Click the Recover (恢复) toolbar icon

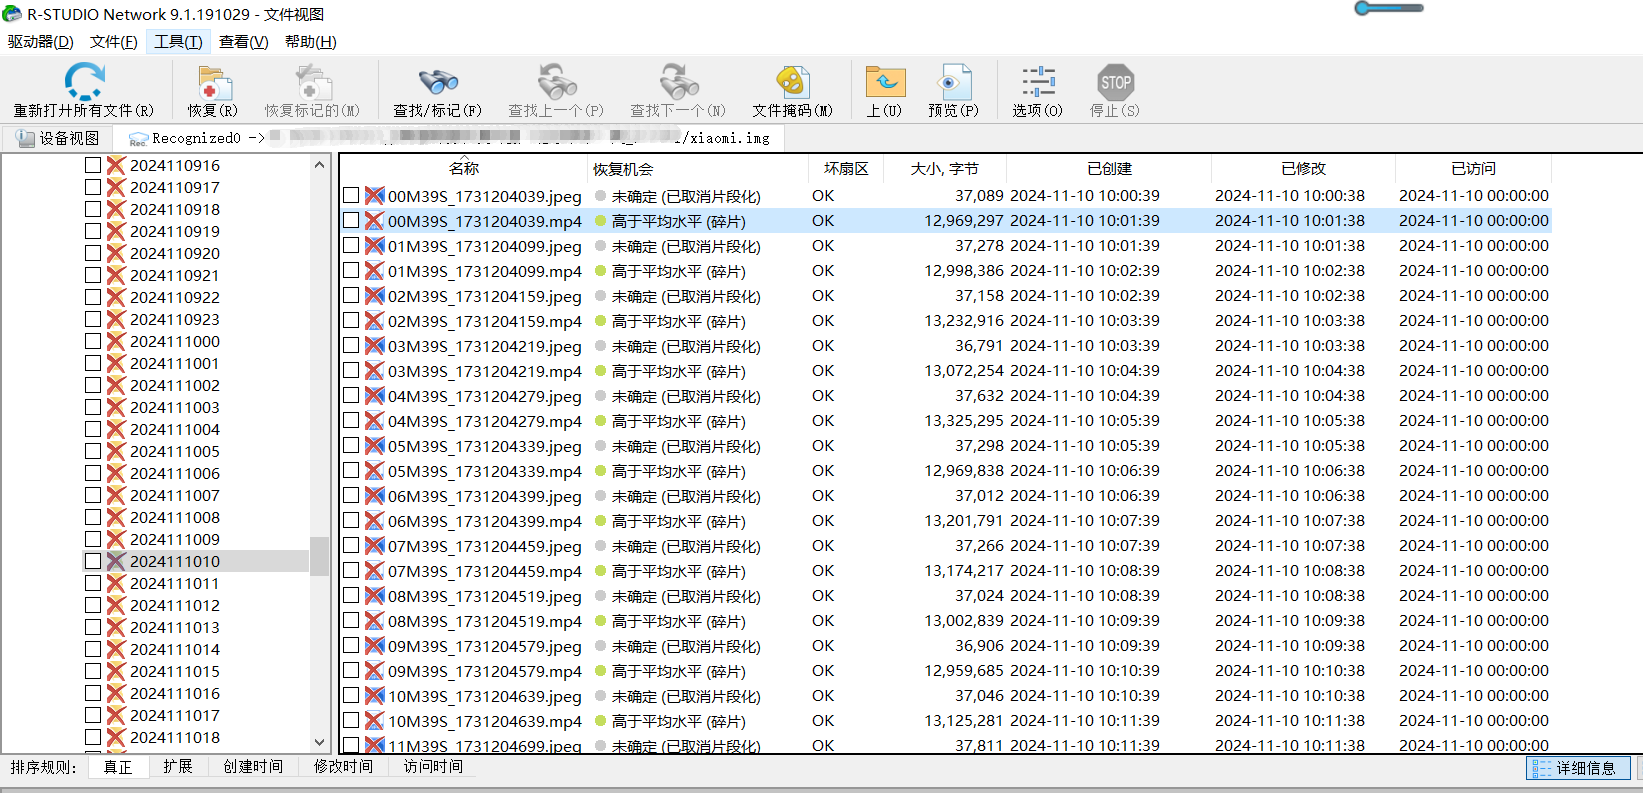212,82
